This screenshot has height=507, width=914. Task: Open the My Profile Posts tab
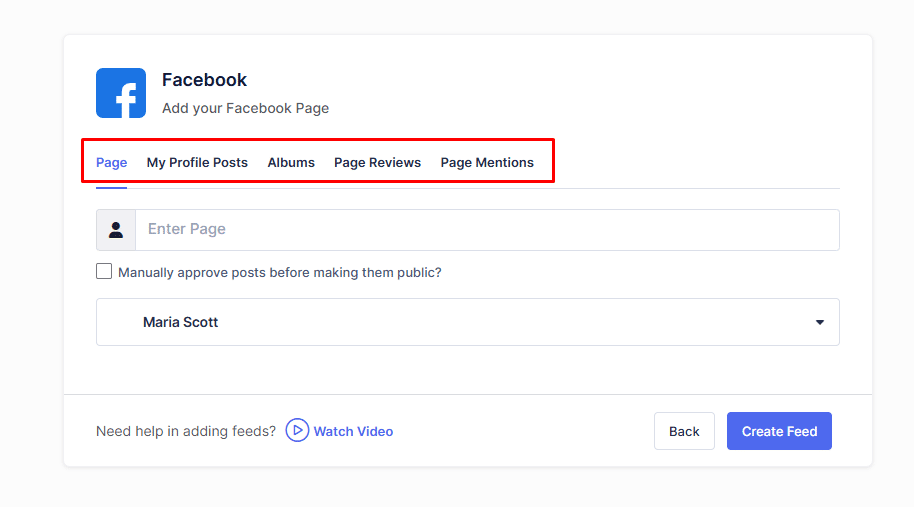tap(197, 162)
